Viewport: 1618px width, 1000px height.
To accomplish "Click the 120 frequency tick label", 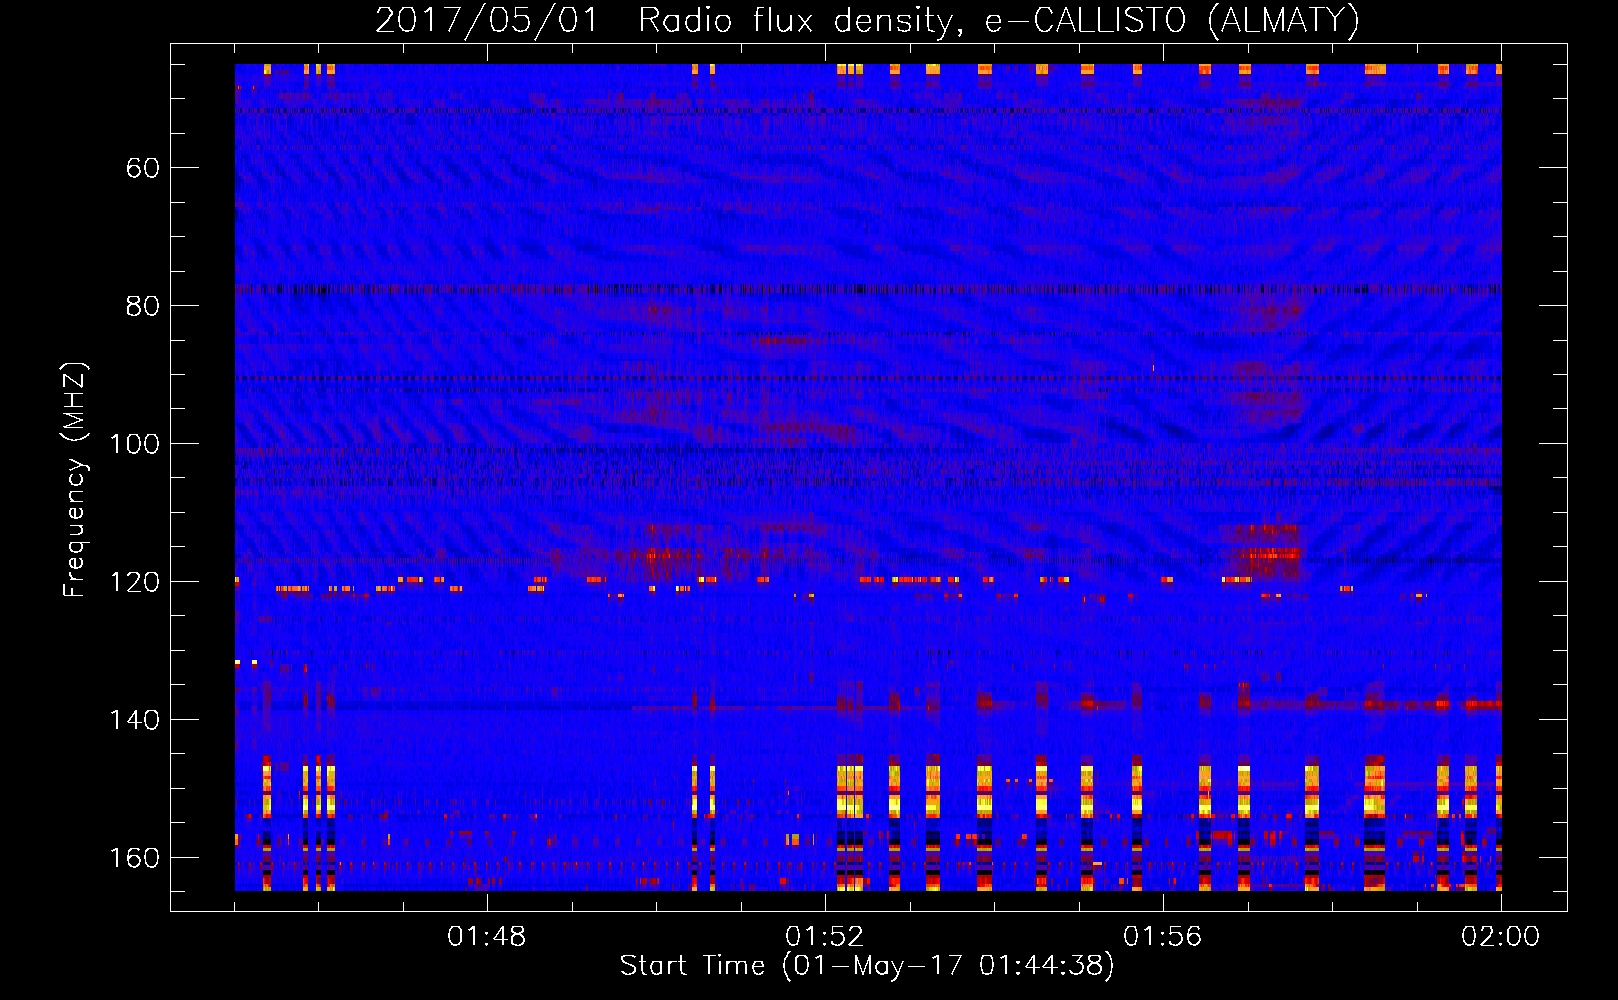I will (x=135, y=582).
